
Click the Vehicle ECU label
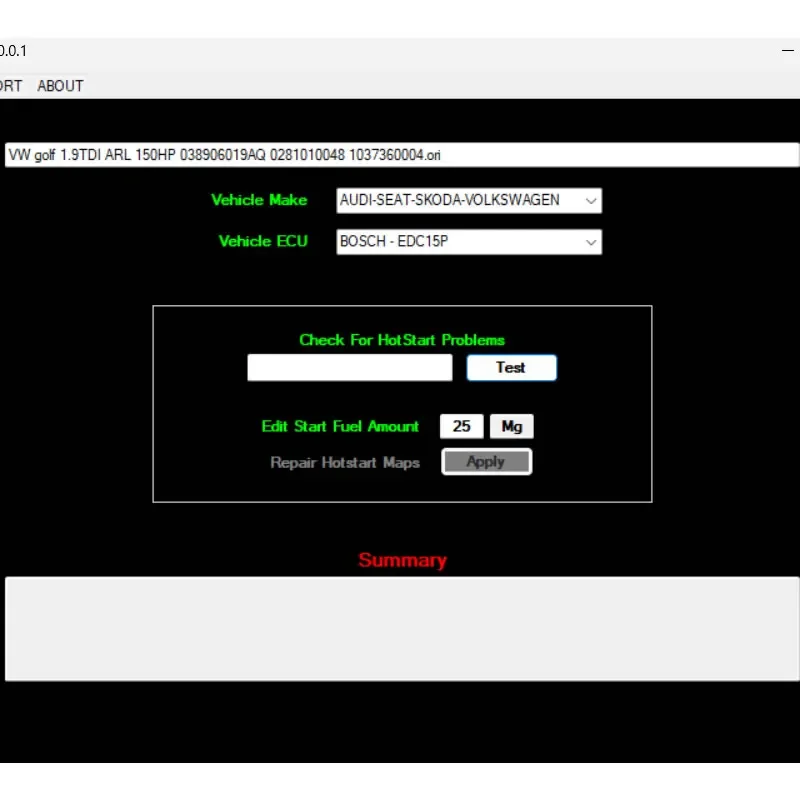[x=263, y=241]
